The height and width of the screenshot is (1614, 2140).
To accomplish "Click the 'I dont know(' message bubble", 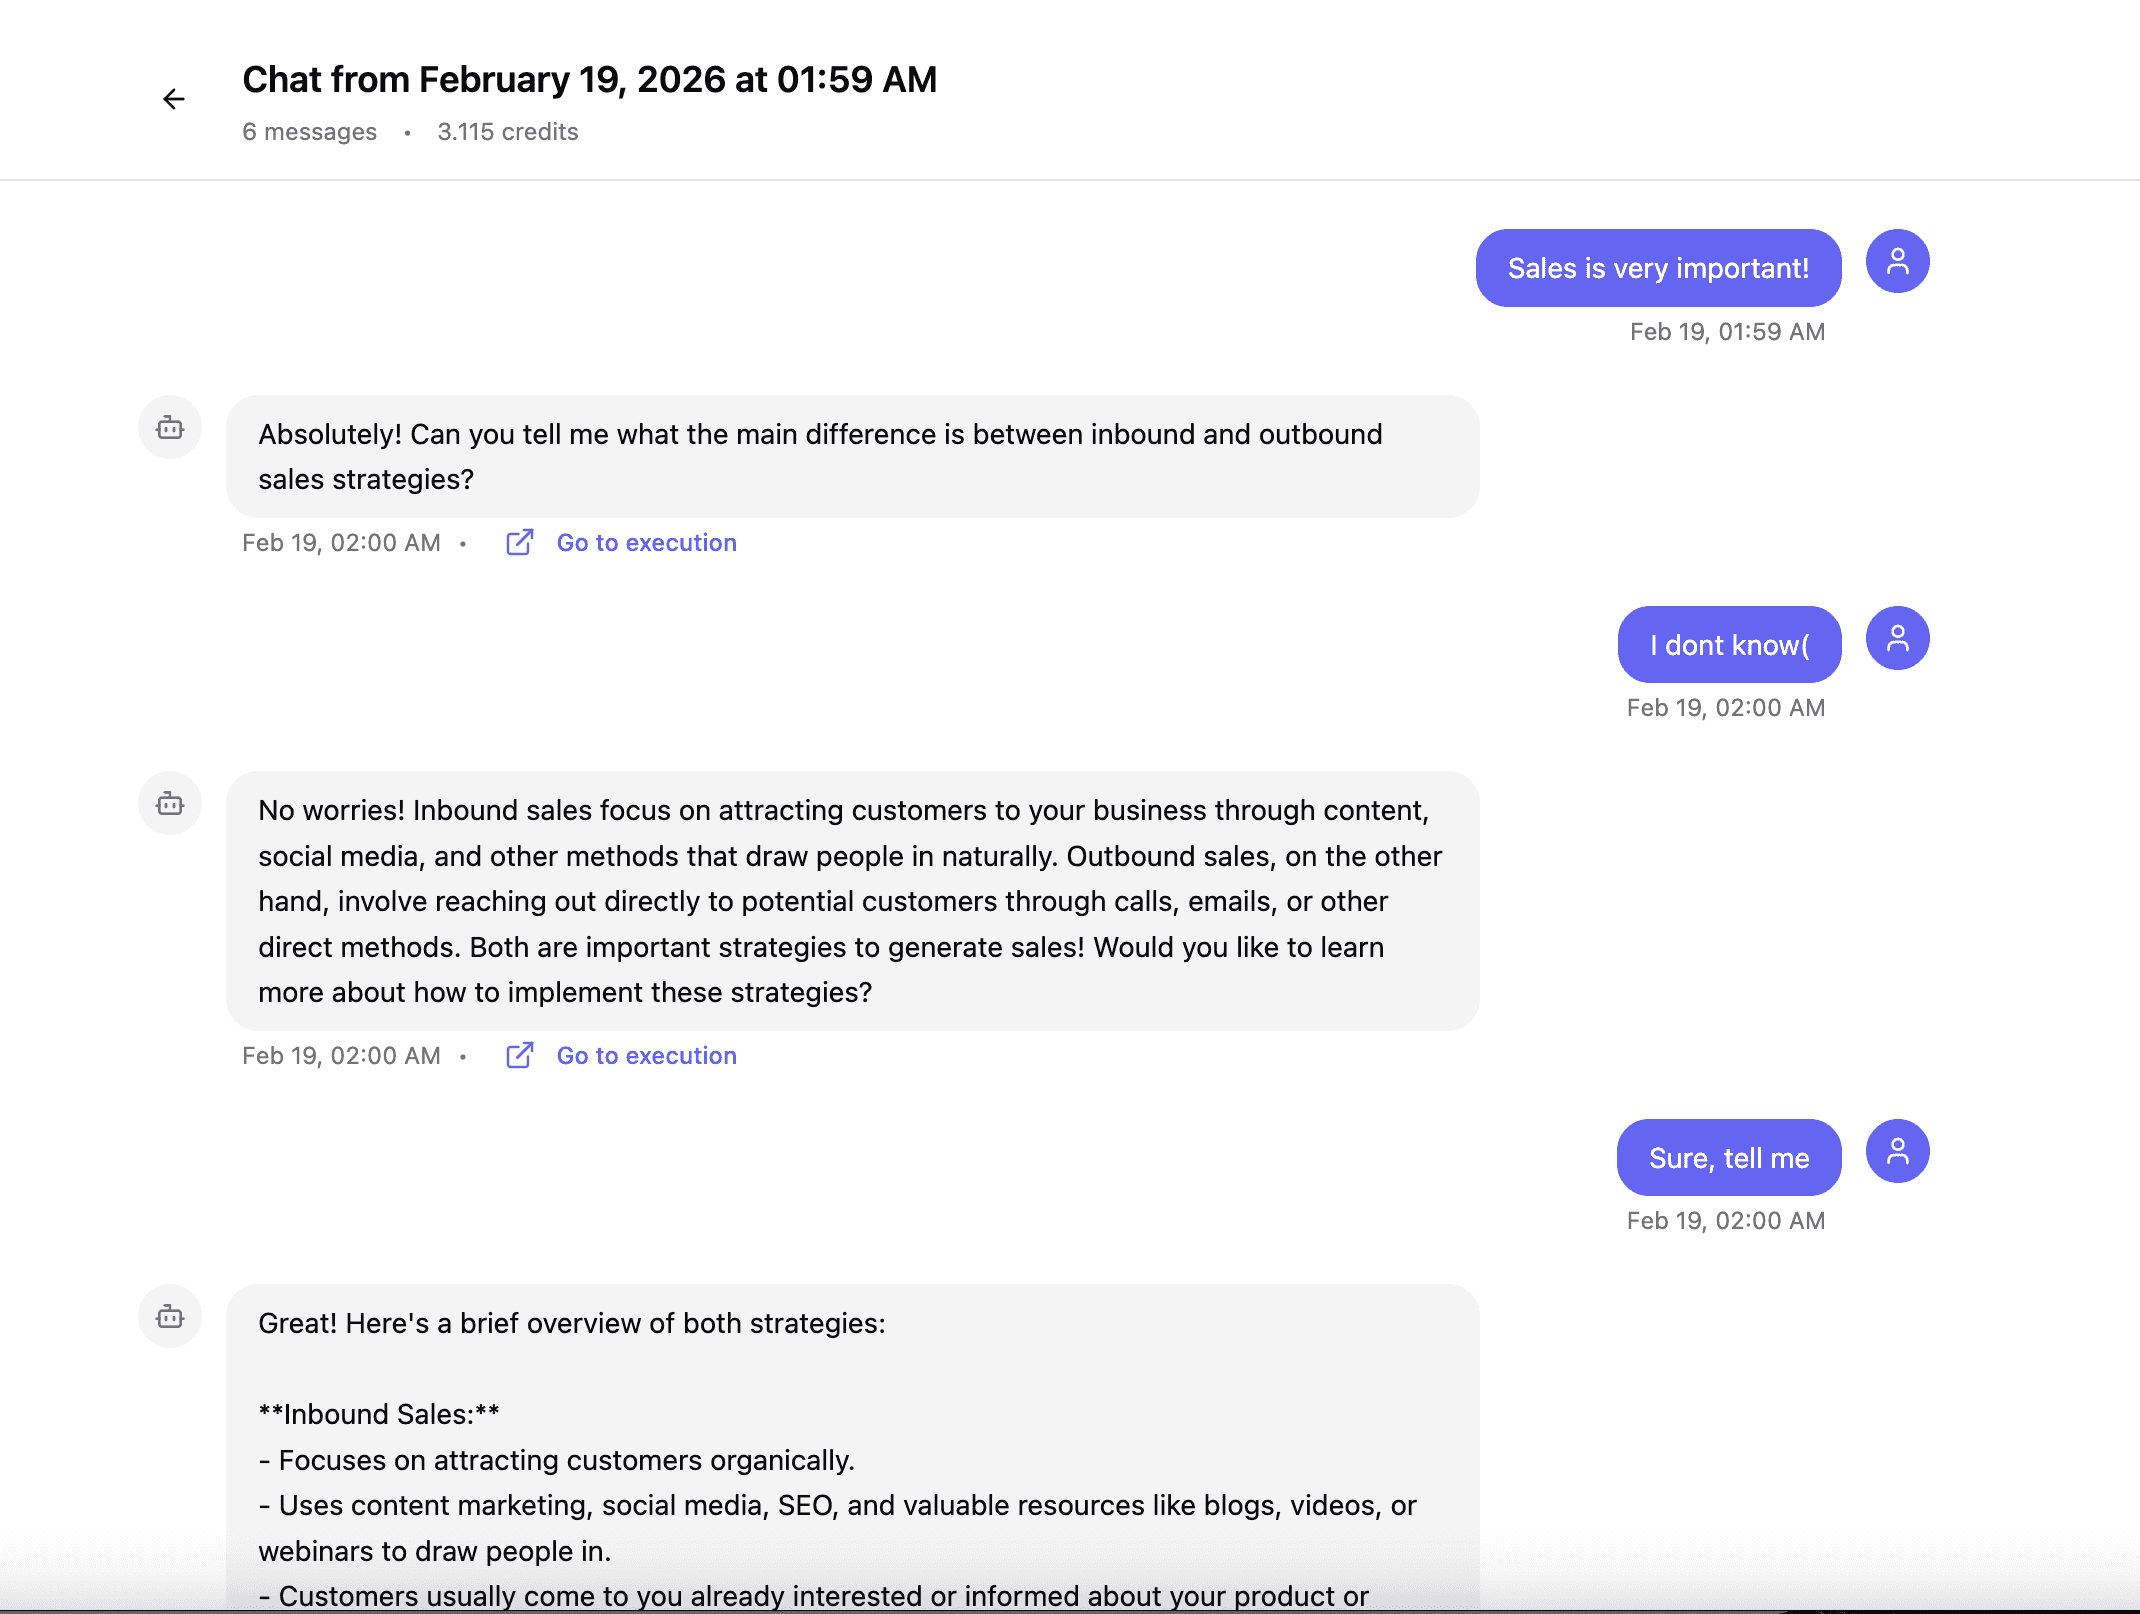I will coord(1729,645).
